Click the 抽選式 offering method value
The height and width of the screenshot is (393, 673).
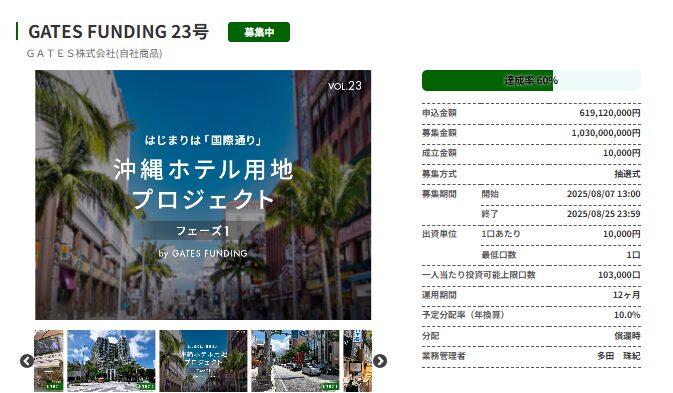point(628,174)
